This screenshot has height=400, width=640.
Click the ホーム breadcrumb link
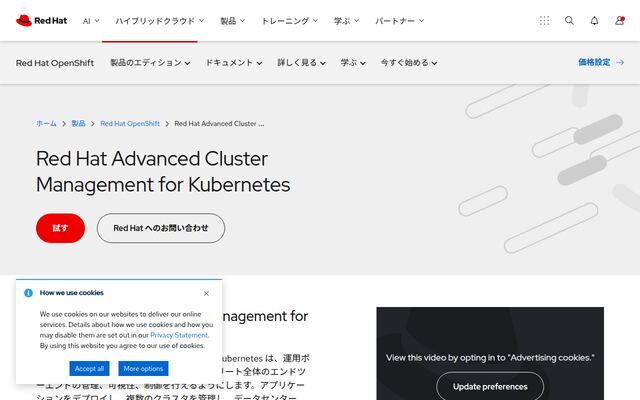[x=46, y=123]
